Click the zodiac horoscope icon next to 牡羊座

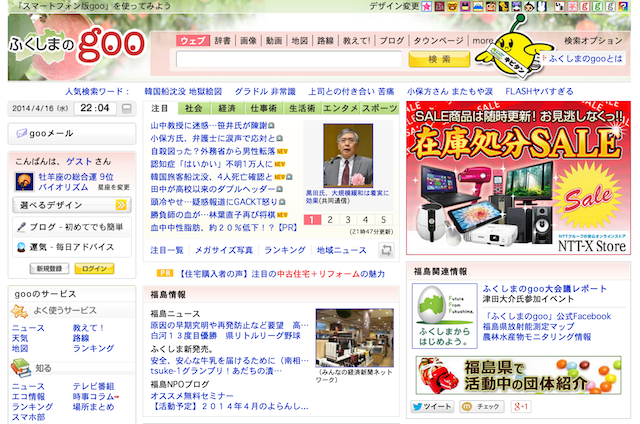pos(24,182)
